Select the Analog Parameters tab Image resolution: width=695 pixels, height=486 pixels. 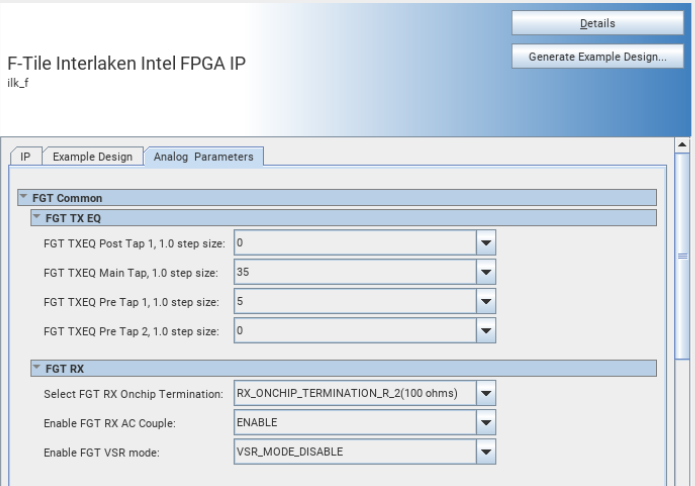click(203, 157)
